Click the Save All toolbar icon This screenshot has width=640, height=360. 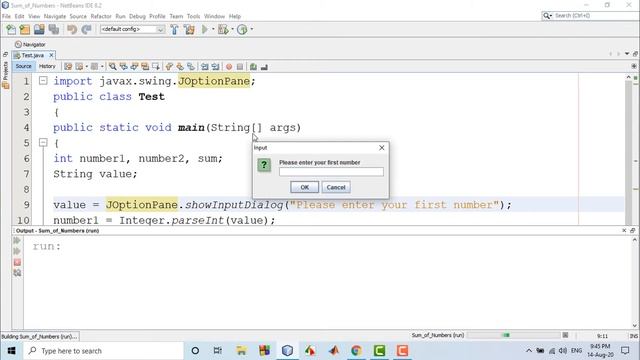(53, 29)
